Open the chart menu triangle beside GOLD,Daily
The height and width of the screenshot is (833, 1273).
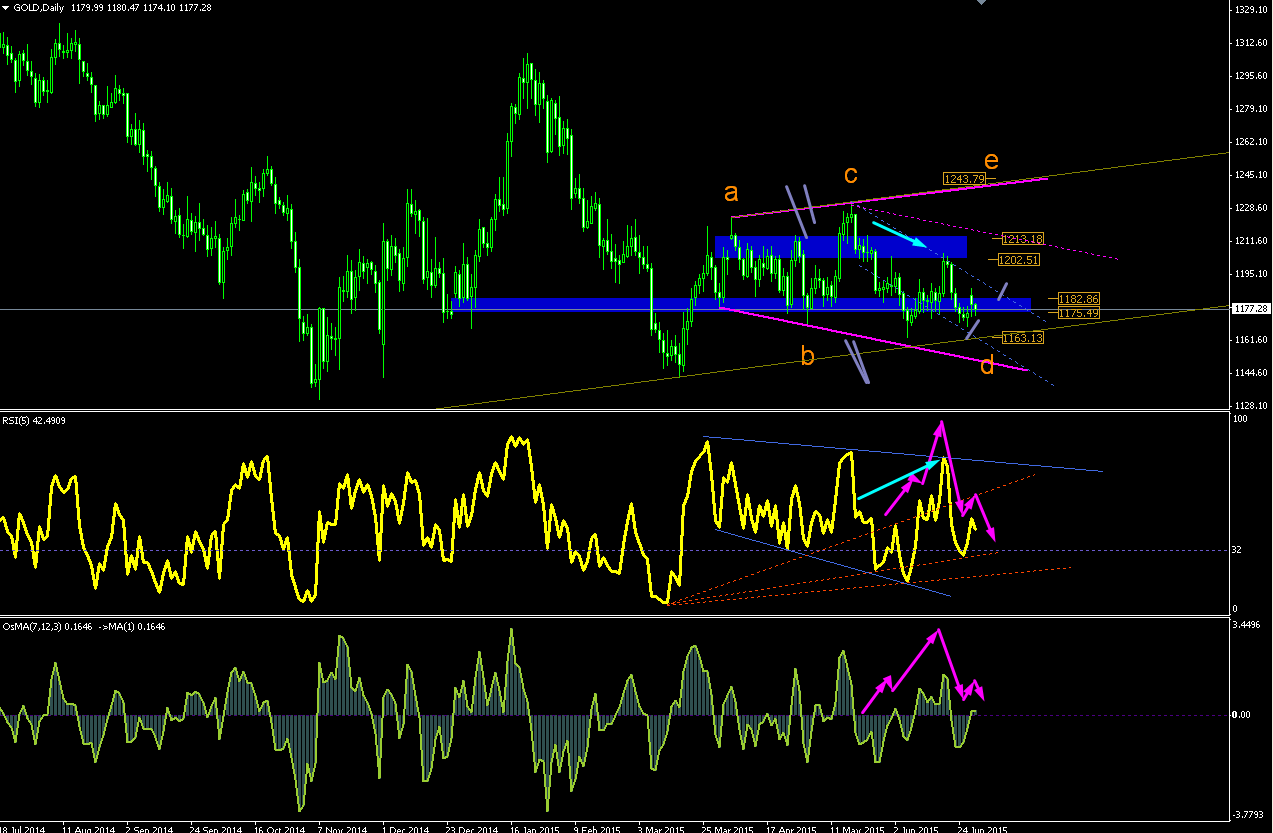[x=6, y=9]
